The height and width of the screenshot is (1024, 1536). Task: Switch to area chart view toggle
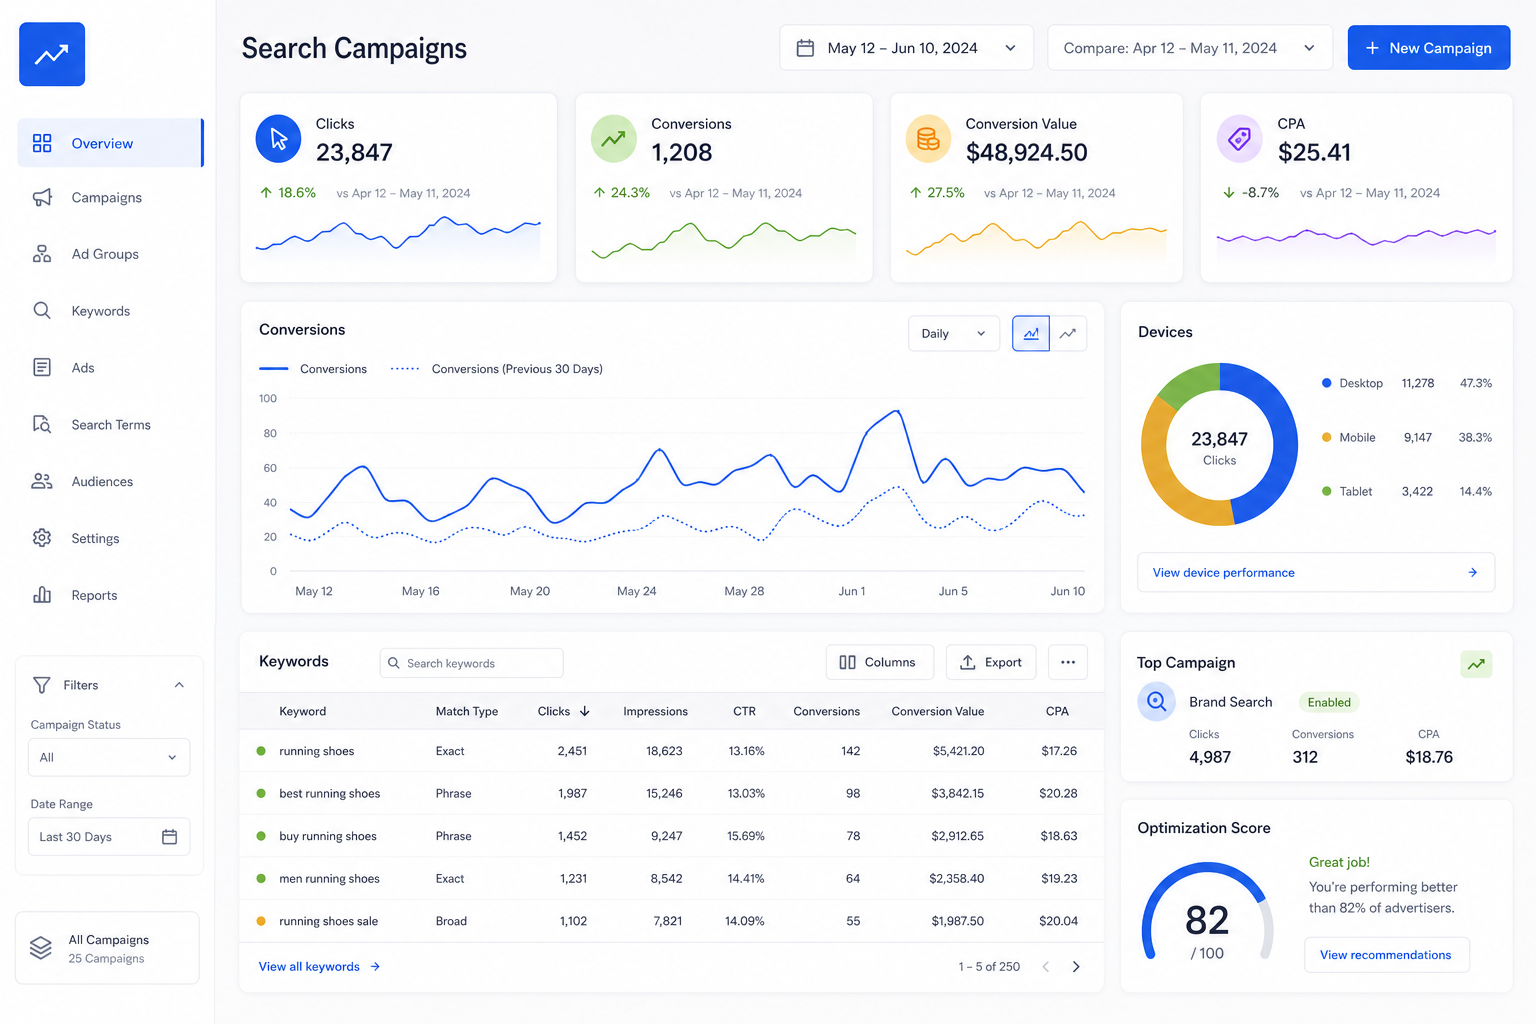coord(1031,333)
